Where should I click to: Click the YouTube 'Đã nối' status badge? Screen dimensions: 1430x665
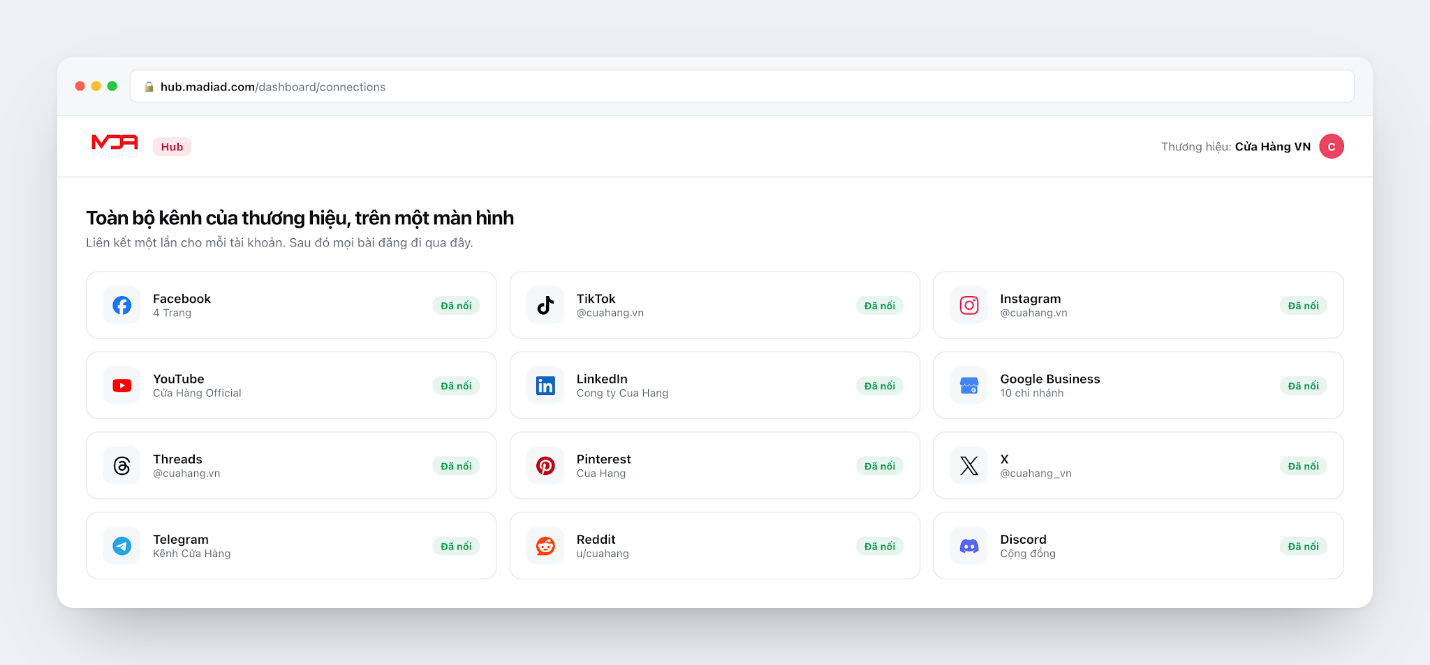tap(456, 386)
